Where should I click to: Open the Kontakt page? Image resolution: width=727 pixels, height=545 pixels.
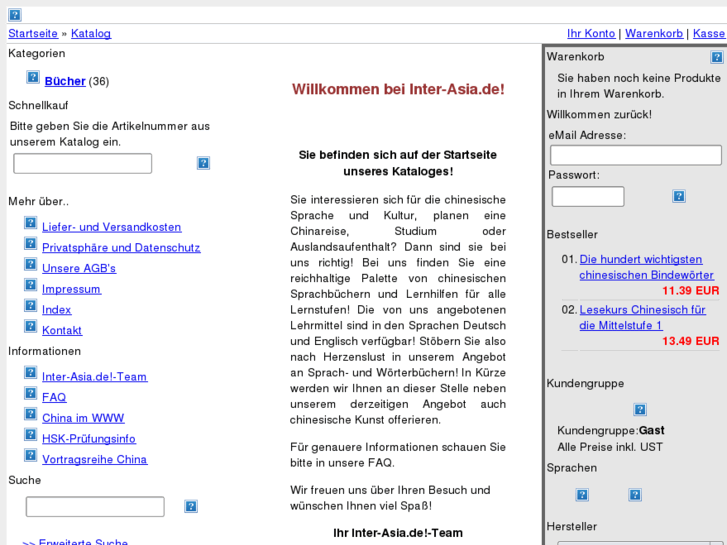tap(62, 330)
